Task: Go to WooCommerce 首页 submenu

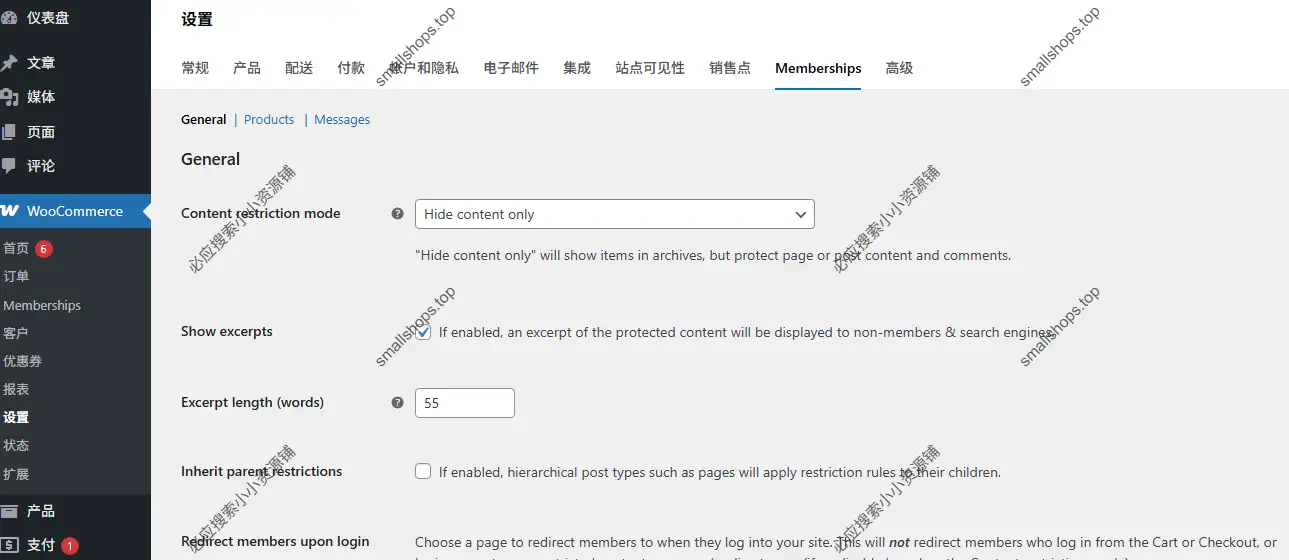Action: click(x=16, y=248)
